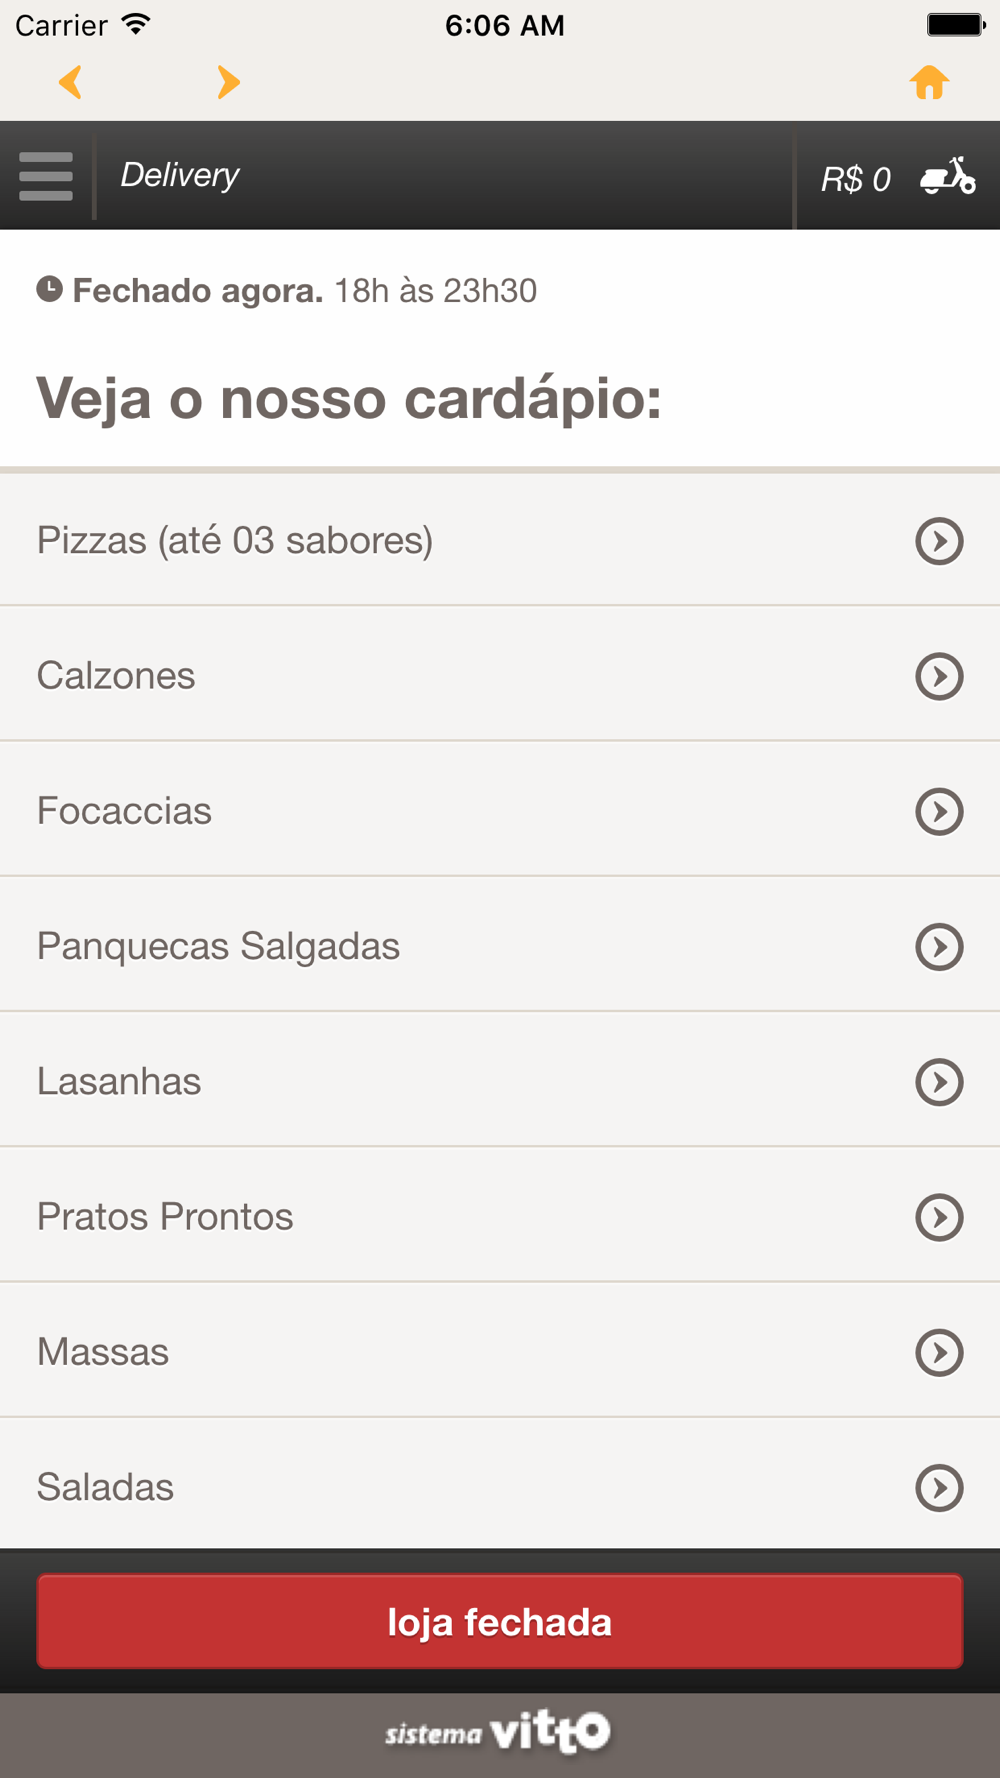The width and height of the screenshot is (1000, 1778).
Task: Click the Saladas arrow icon
Action: click(939, 1487)
